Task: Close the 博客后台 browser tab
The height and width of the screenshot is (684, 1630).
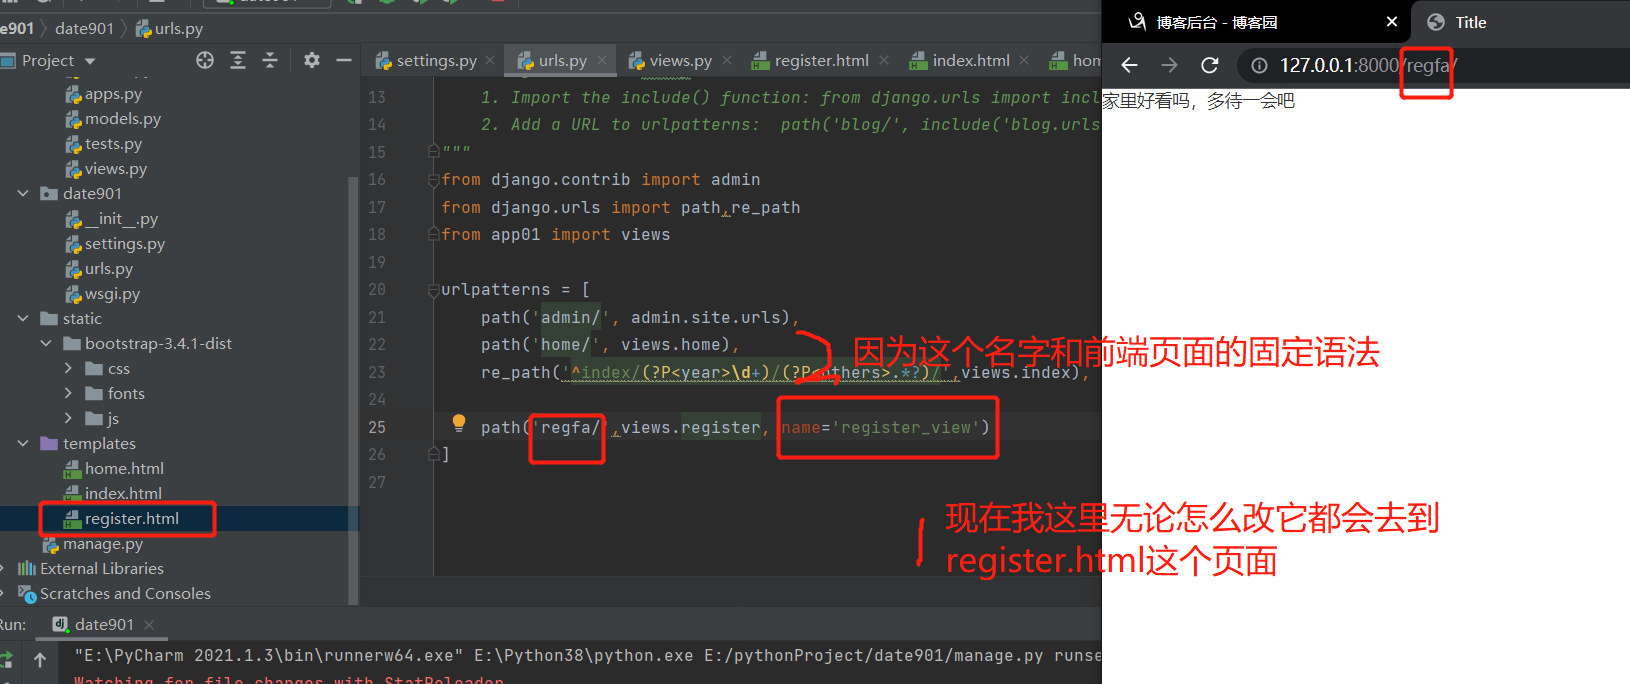Action: point(1392,22)
